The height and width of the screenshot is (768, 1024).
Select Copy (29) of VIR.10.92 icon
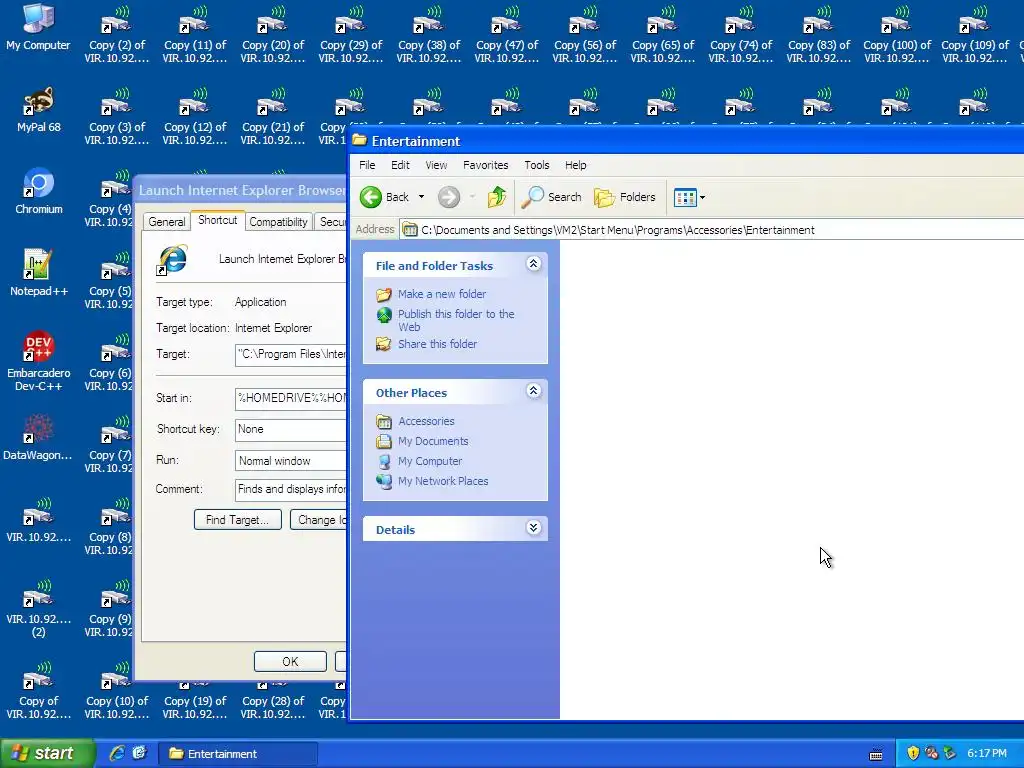coord(351,35)
